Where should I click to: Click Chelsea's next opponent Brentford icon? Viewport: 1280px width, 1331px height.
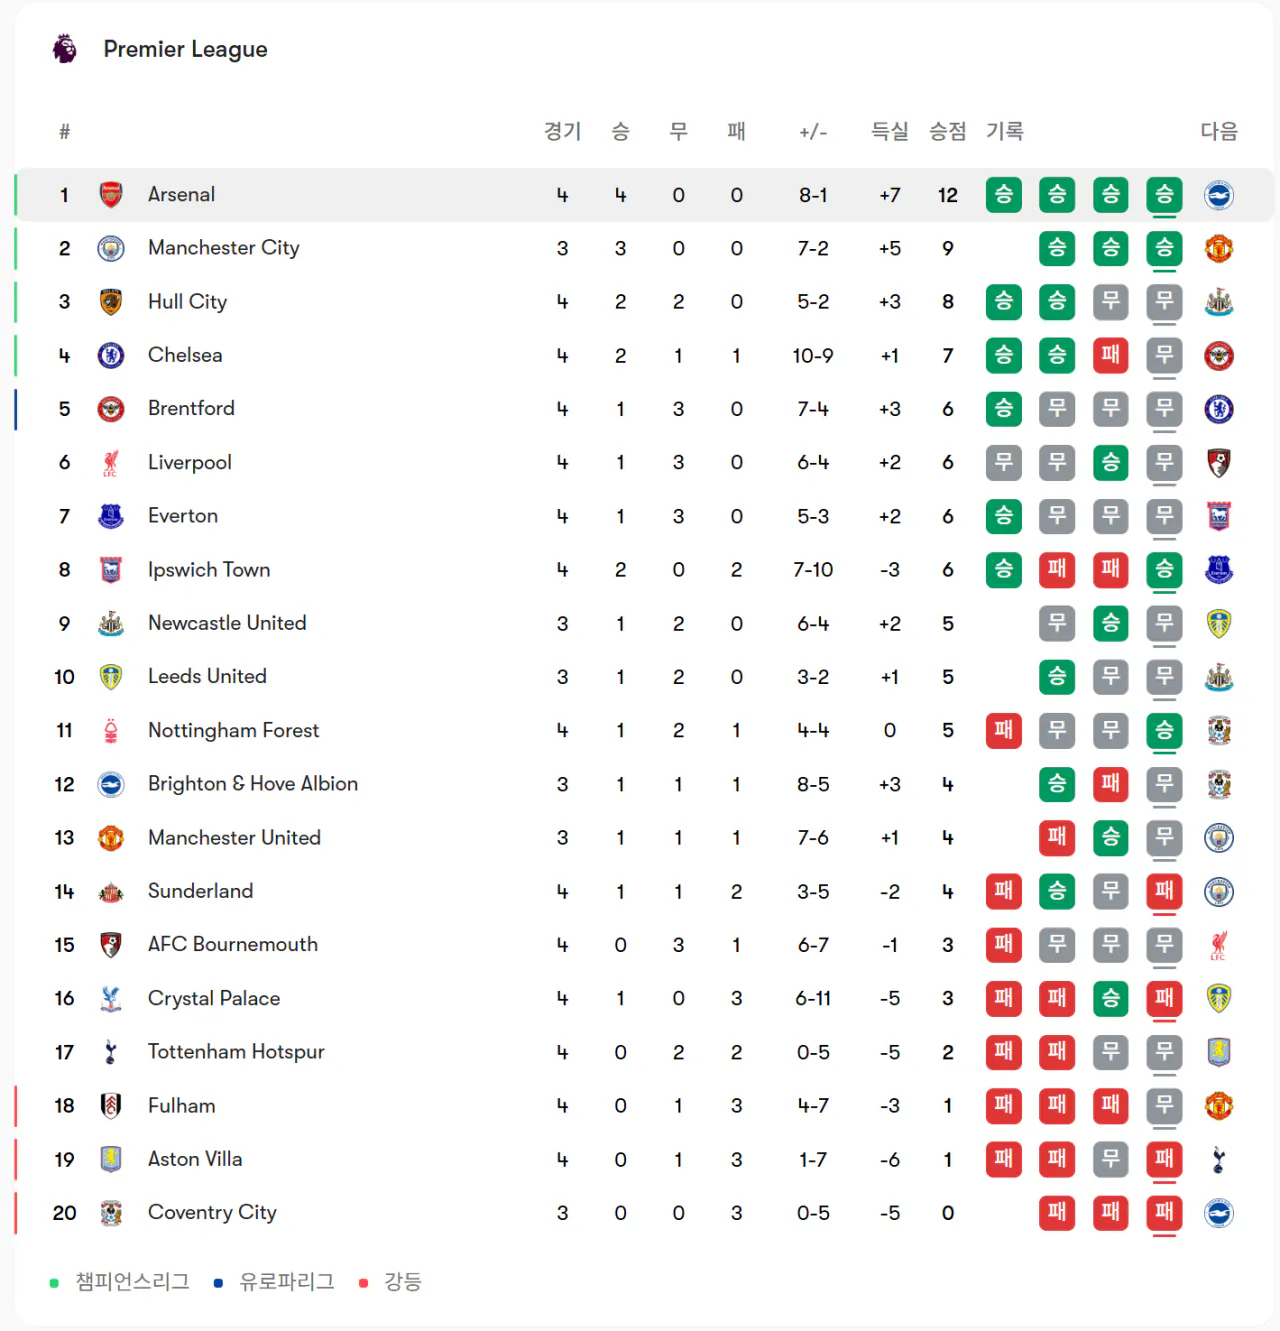click(1218, 355)
